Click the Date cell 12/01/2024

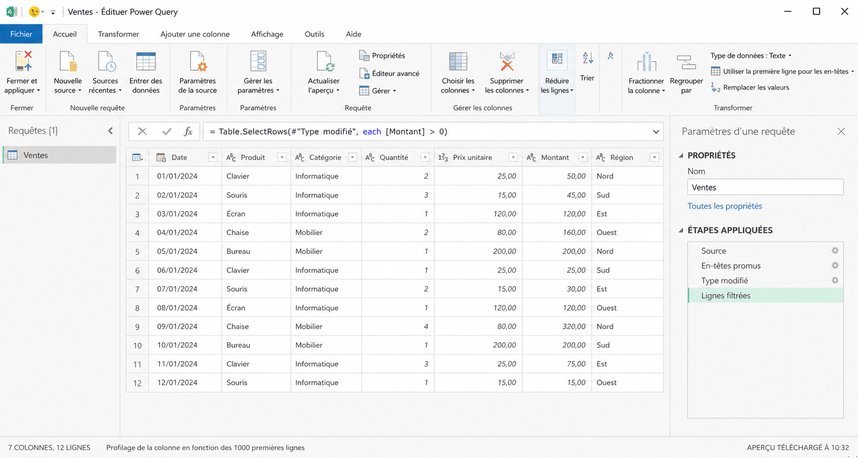[185, 383]
